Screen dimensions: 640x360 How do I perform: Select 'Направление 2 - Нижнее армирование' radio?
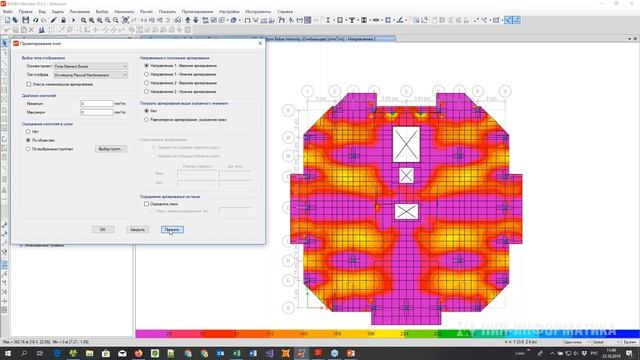[147, 91]
